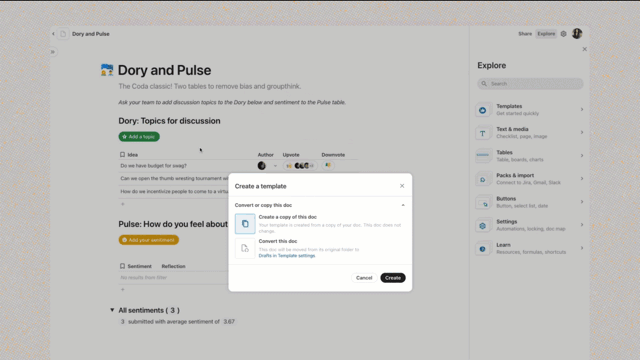Click the author avatar in swag row

[262, 166]
